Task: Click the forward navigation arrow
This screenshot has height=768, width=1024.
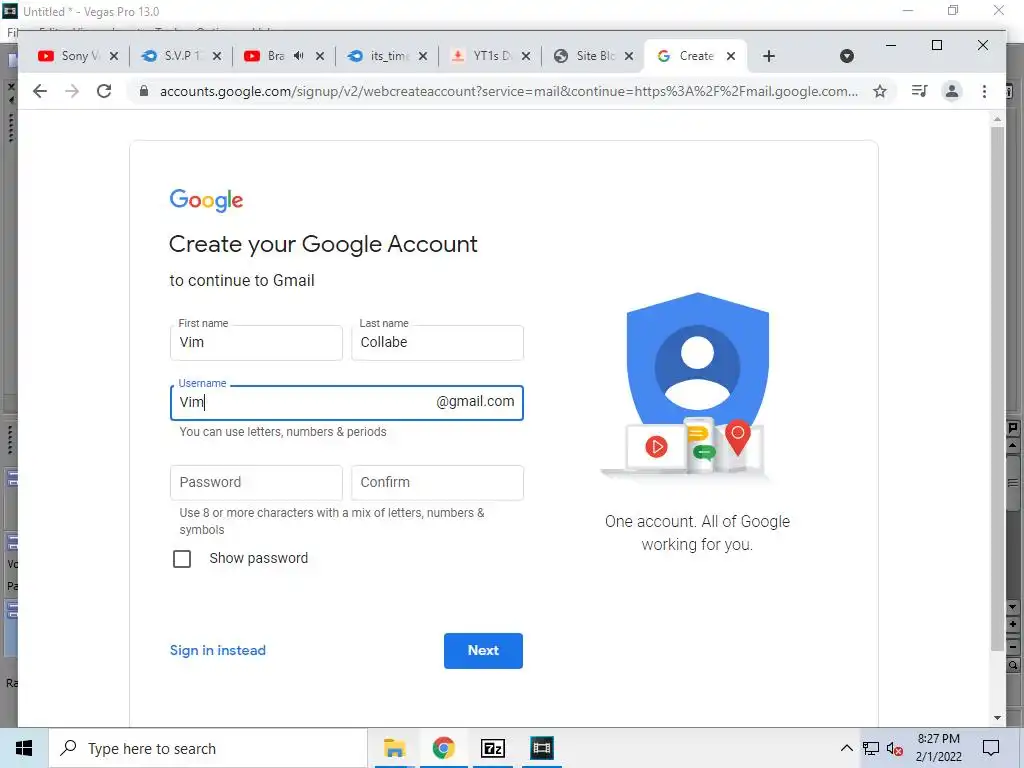Action: pos(72,91)
